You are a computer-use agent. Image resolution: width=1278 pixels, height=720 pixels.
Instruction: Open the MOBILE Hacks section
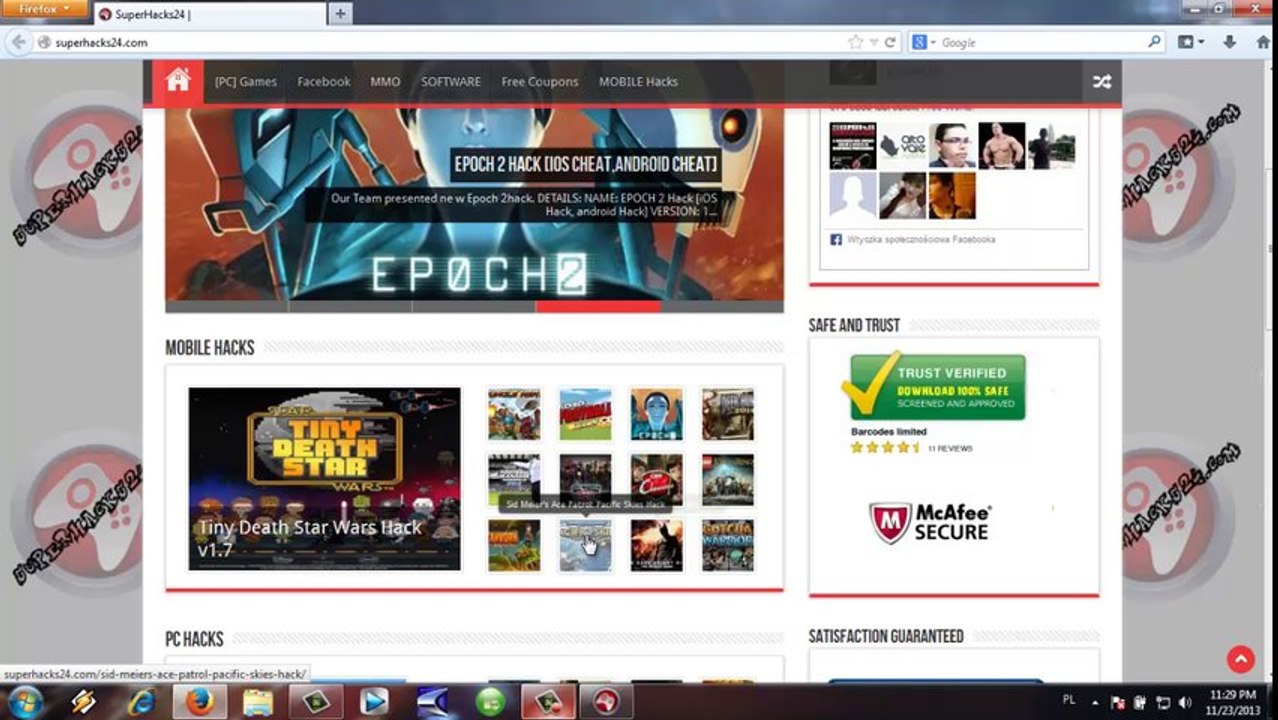point(638,82)
